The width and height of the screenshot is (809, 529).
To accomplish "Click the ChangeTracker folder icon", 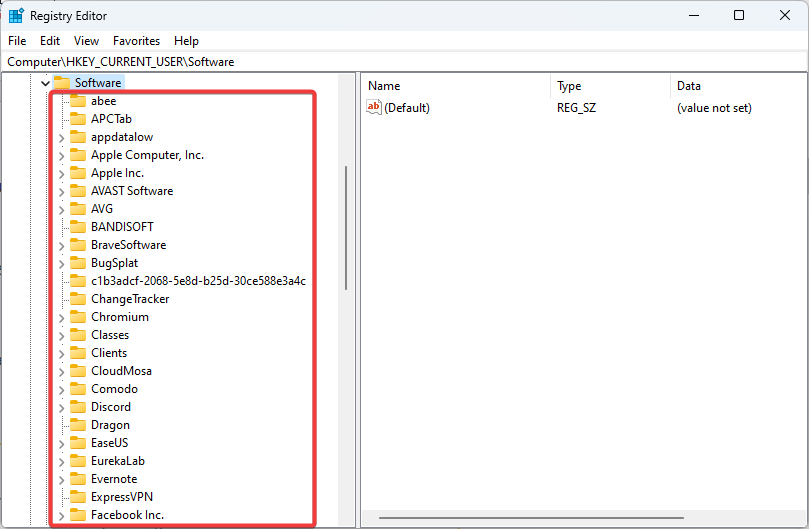I will 78,299.
